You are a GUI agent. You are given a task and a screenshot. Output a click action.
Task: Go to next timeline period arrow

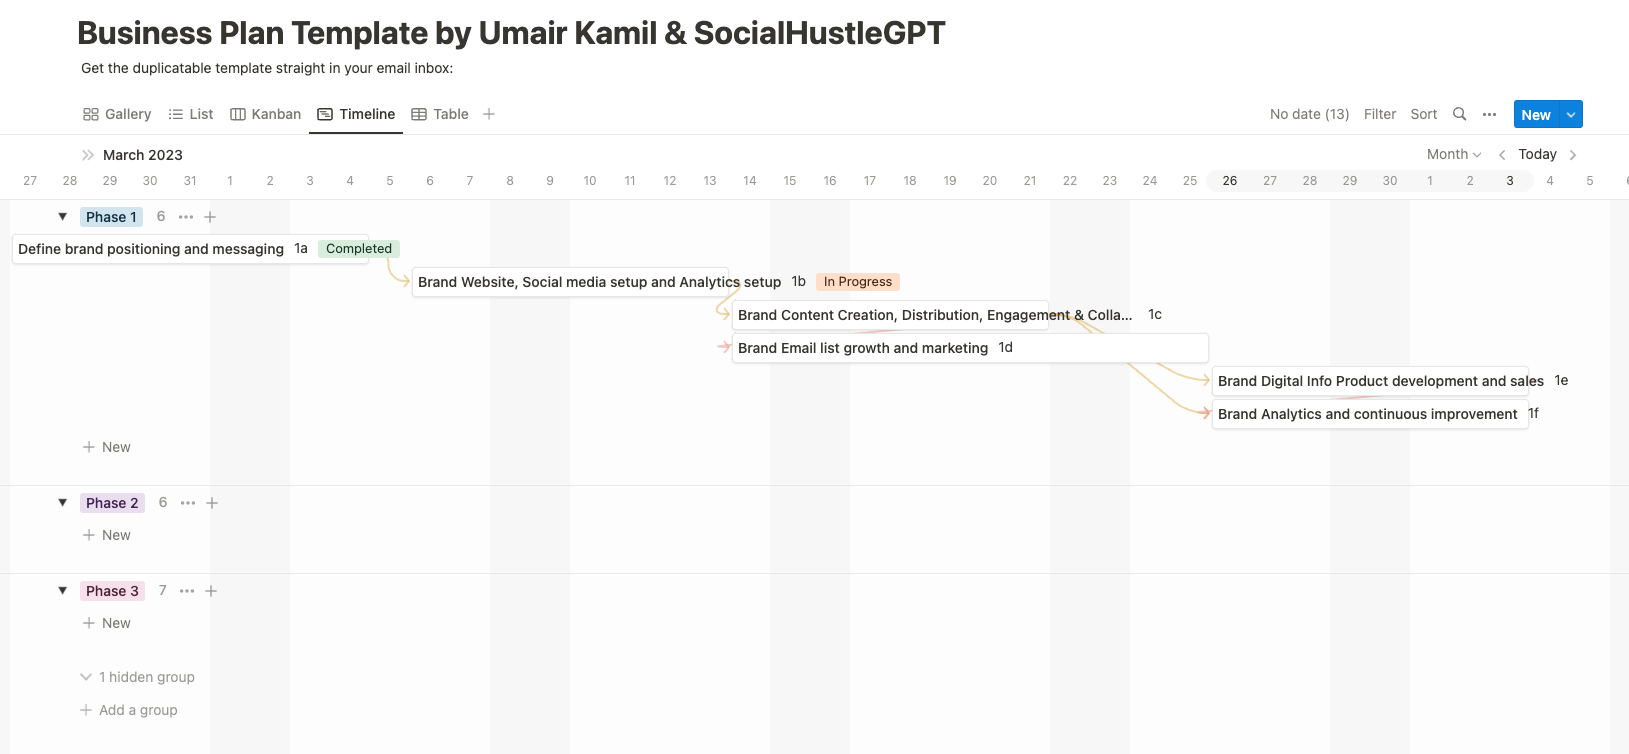click(x=1573, y=155)
